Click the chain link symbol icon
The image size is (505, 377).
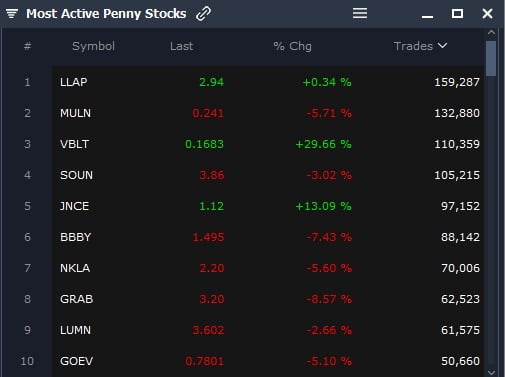[x=203, y=14]
